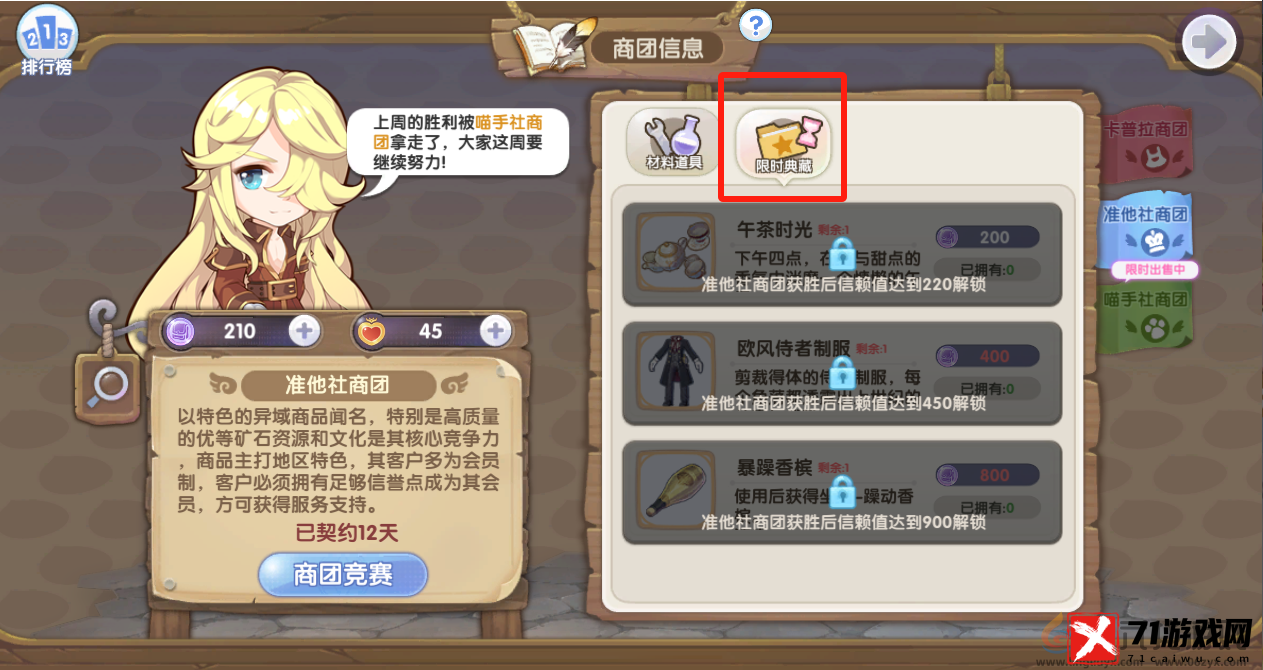Click the blue question mark help icon

coord(755,24)
